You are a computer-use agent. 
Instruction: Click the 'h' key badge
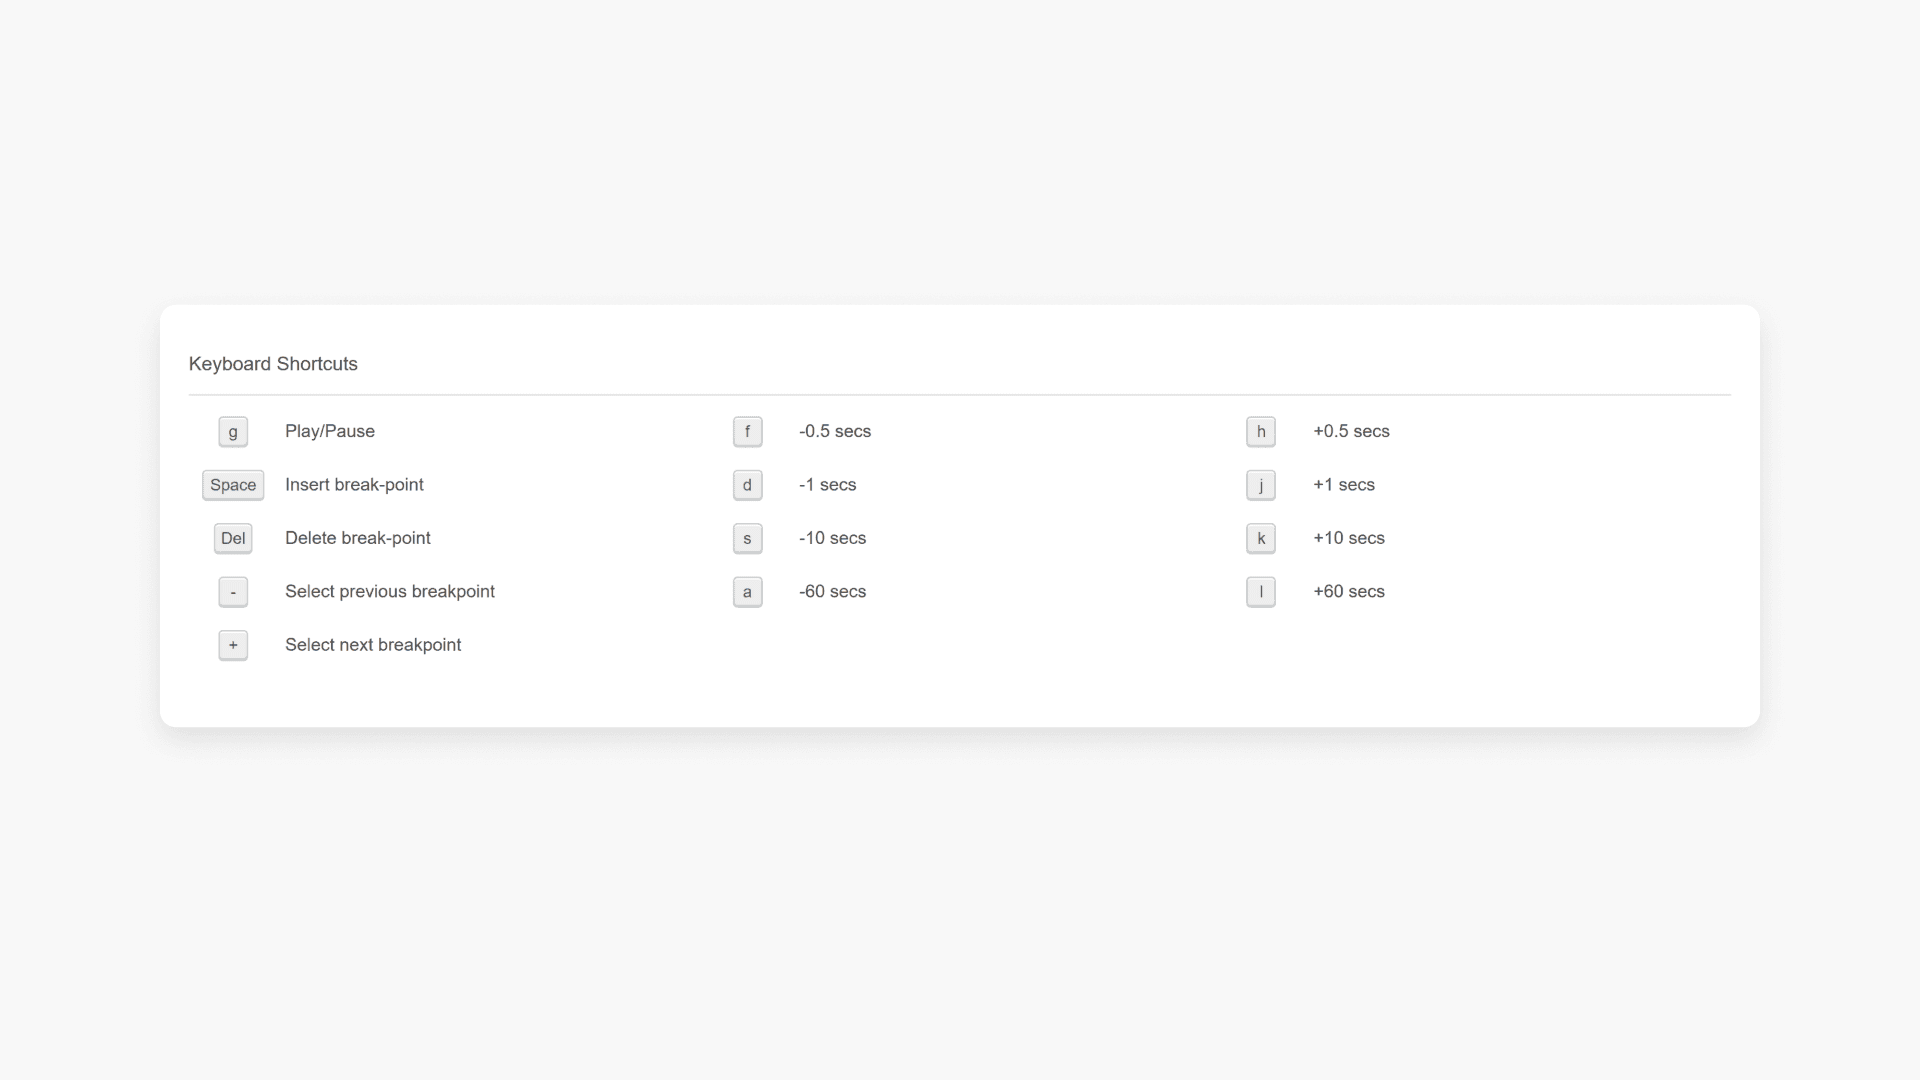(1261, 432)
